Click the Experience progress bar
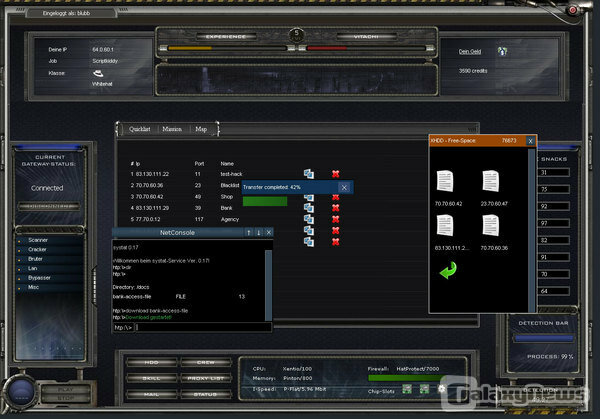 point(227,48)
